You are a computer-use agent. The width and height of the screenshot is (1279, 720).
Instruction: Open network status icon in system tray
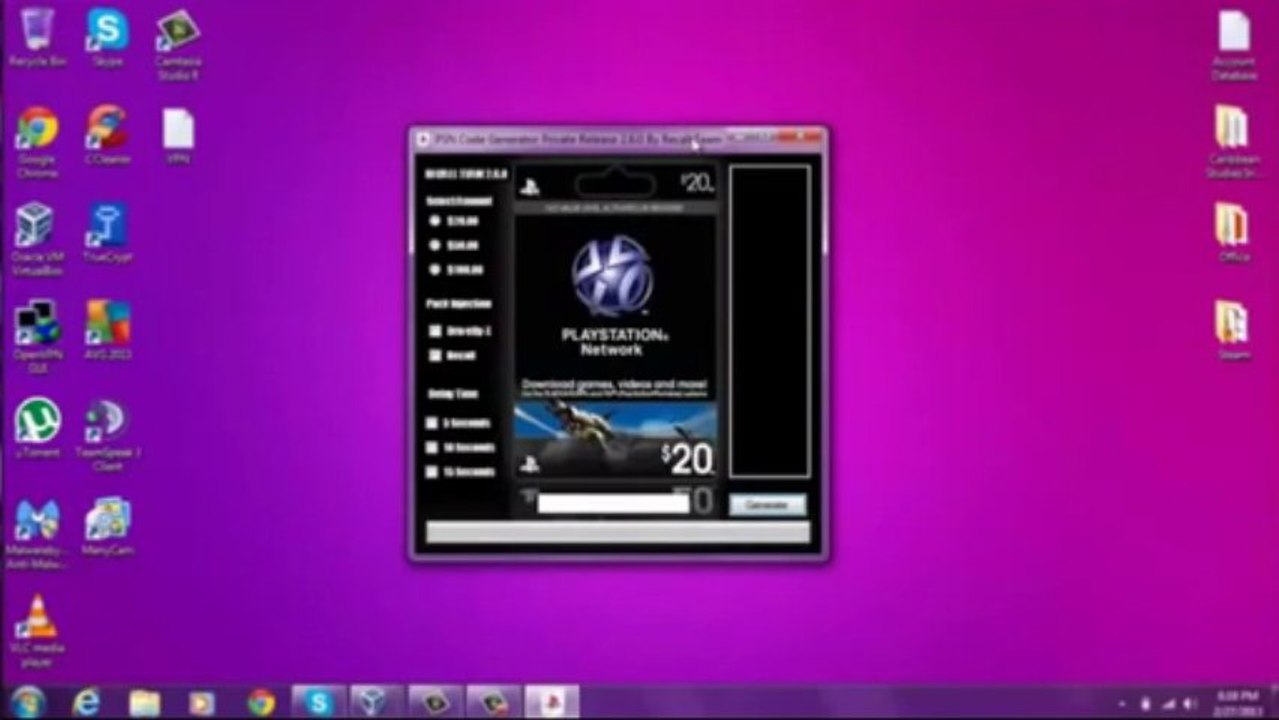tap(1166, 704)
